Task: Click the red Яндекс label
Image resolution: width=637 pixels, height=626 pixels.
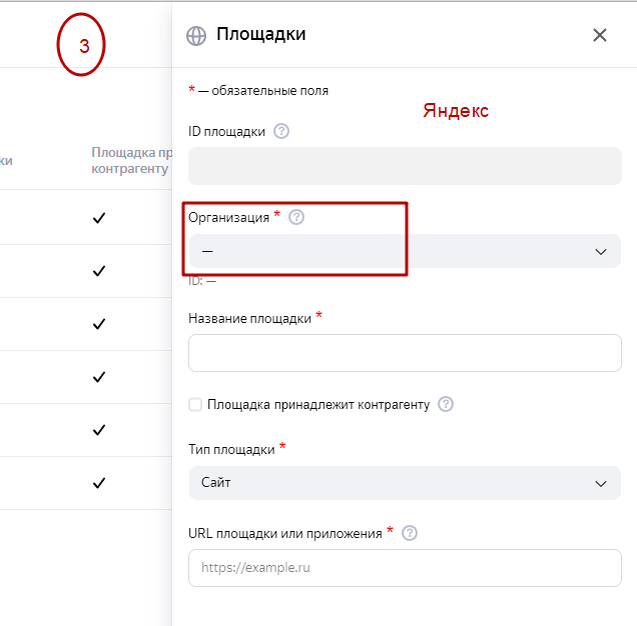Action: (x=455, y=110)
